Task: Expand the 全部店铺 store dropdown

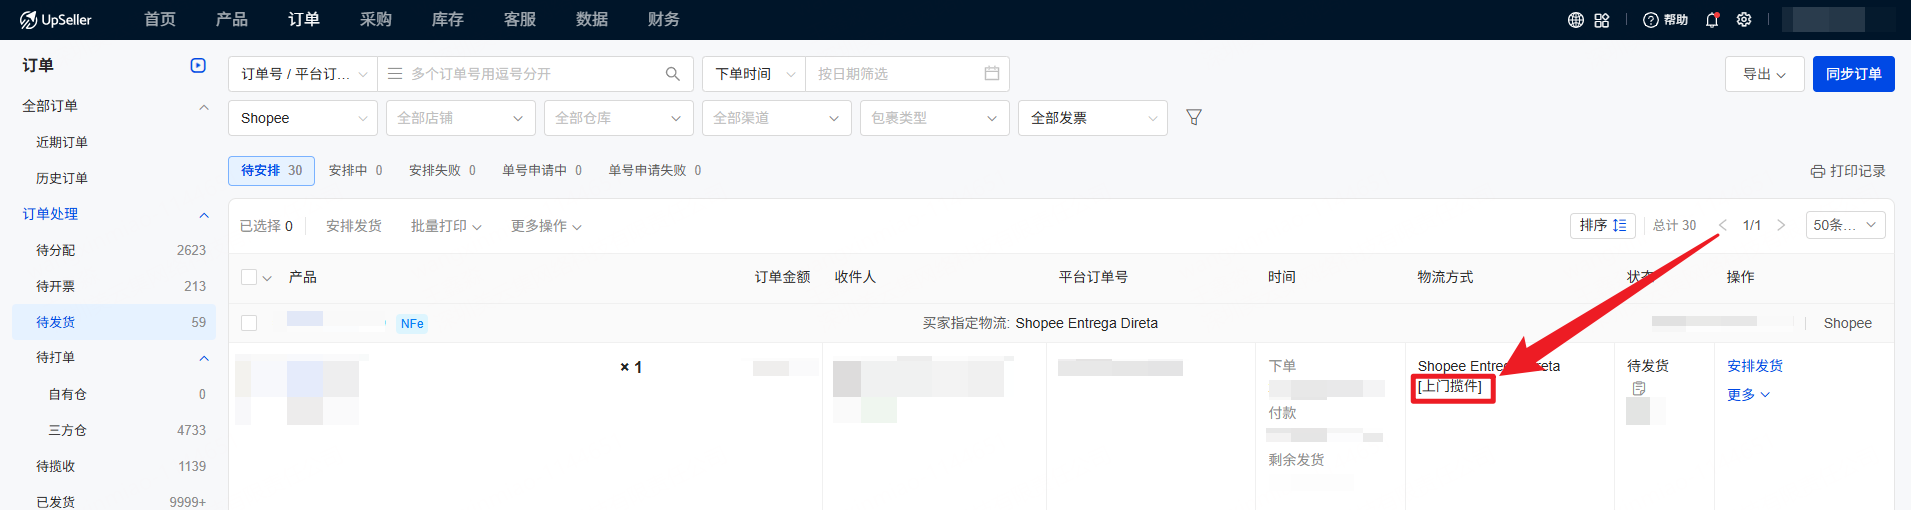Action: pos(460,118)
